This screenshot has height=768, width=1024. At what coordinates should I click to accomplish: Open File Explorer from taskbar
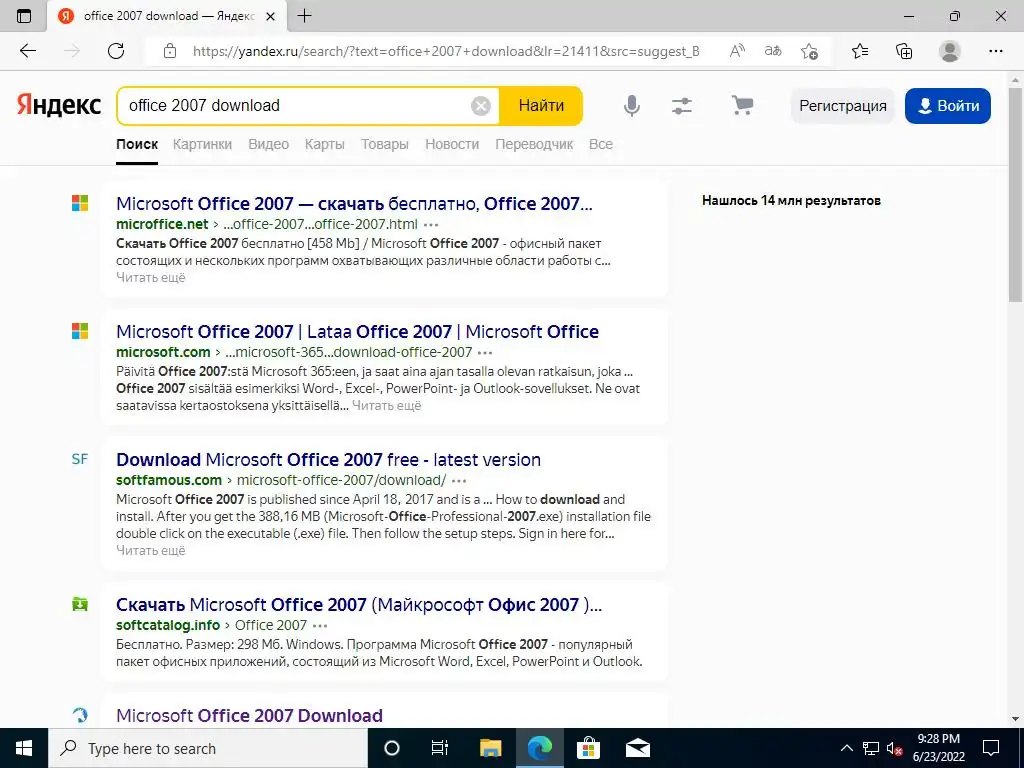coord(490,748)
